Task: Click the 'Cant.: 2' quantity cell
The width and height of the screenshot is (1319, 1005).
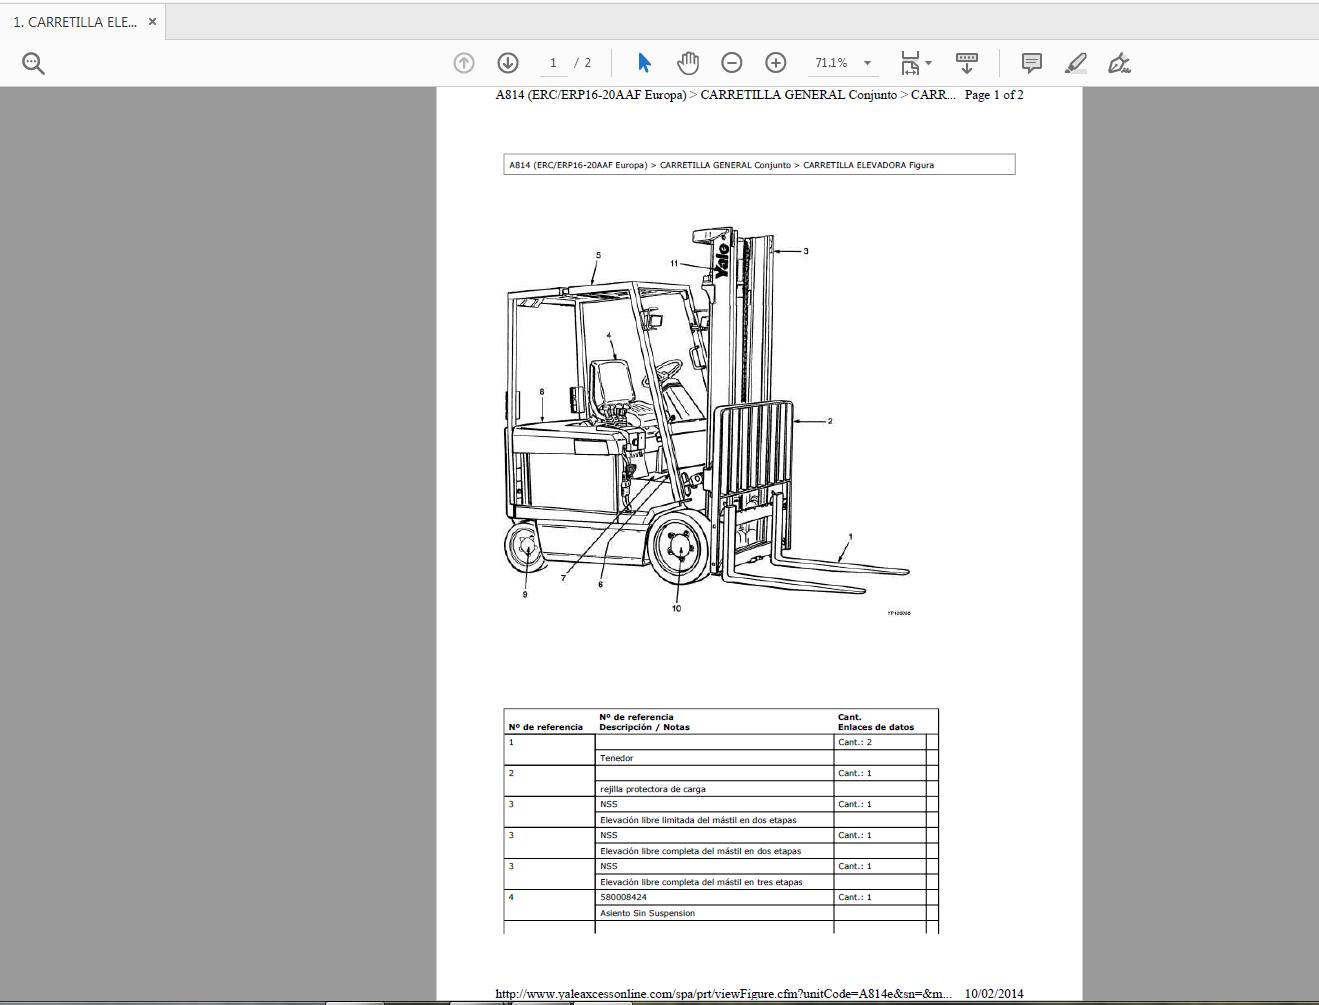Action: (x=880, y=742)
